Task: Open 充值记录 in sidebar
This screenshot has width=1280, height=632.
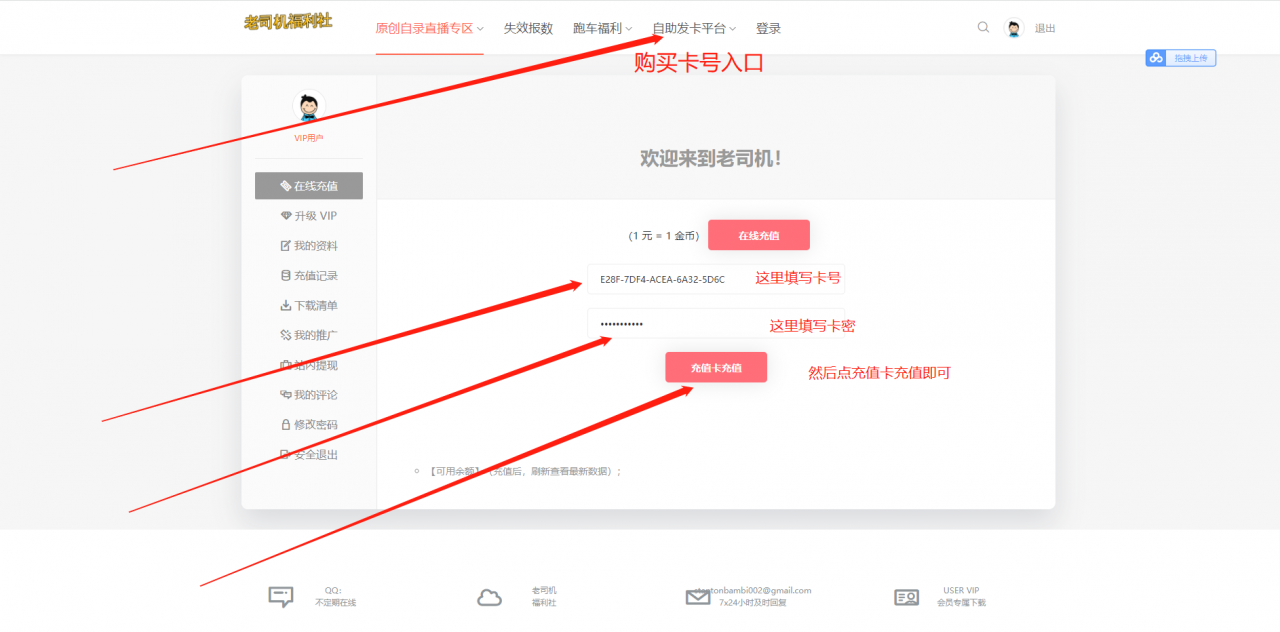Action: coord(309,276)
